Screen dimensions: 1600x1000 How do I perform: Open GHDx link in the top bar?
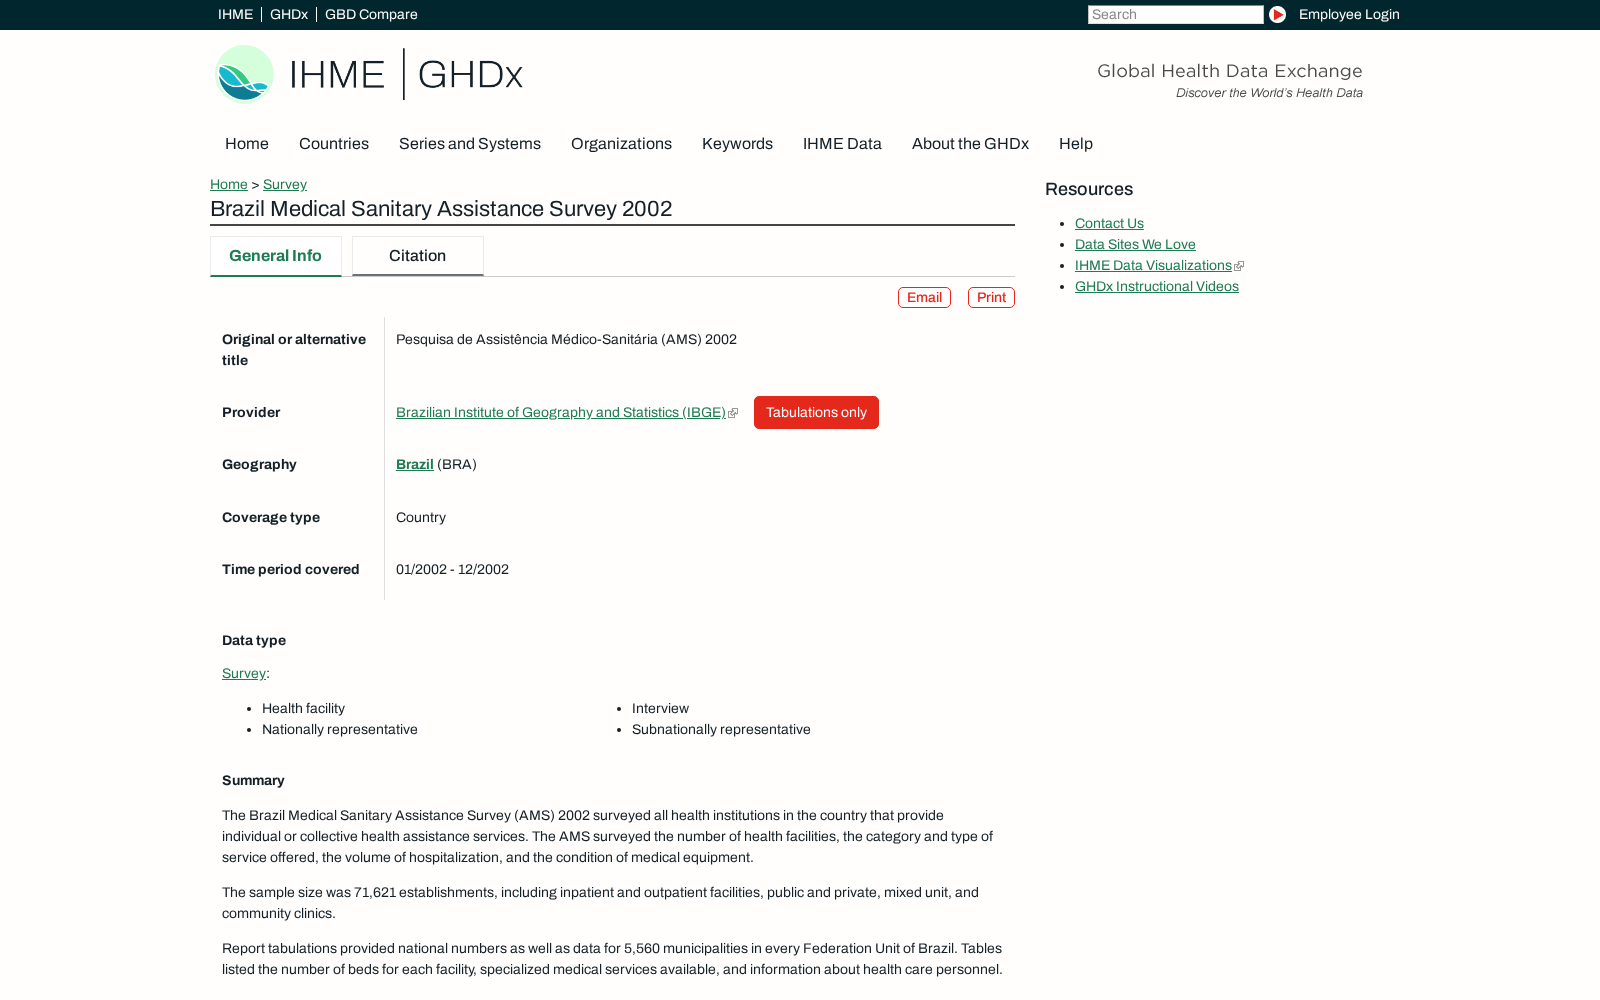click(289, 15)
